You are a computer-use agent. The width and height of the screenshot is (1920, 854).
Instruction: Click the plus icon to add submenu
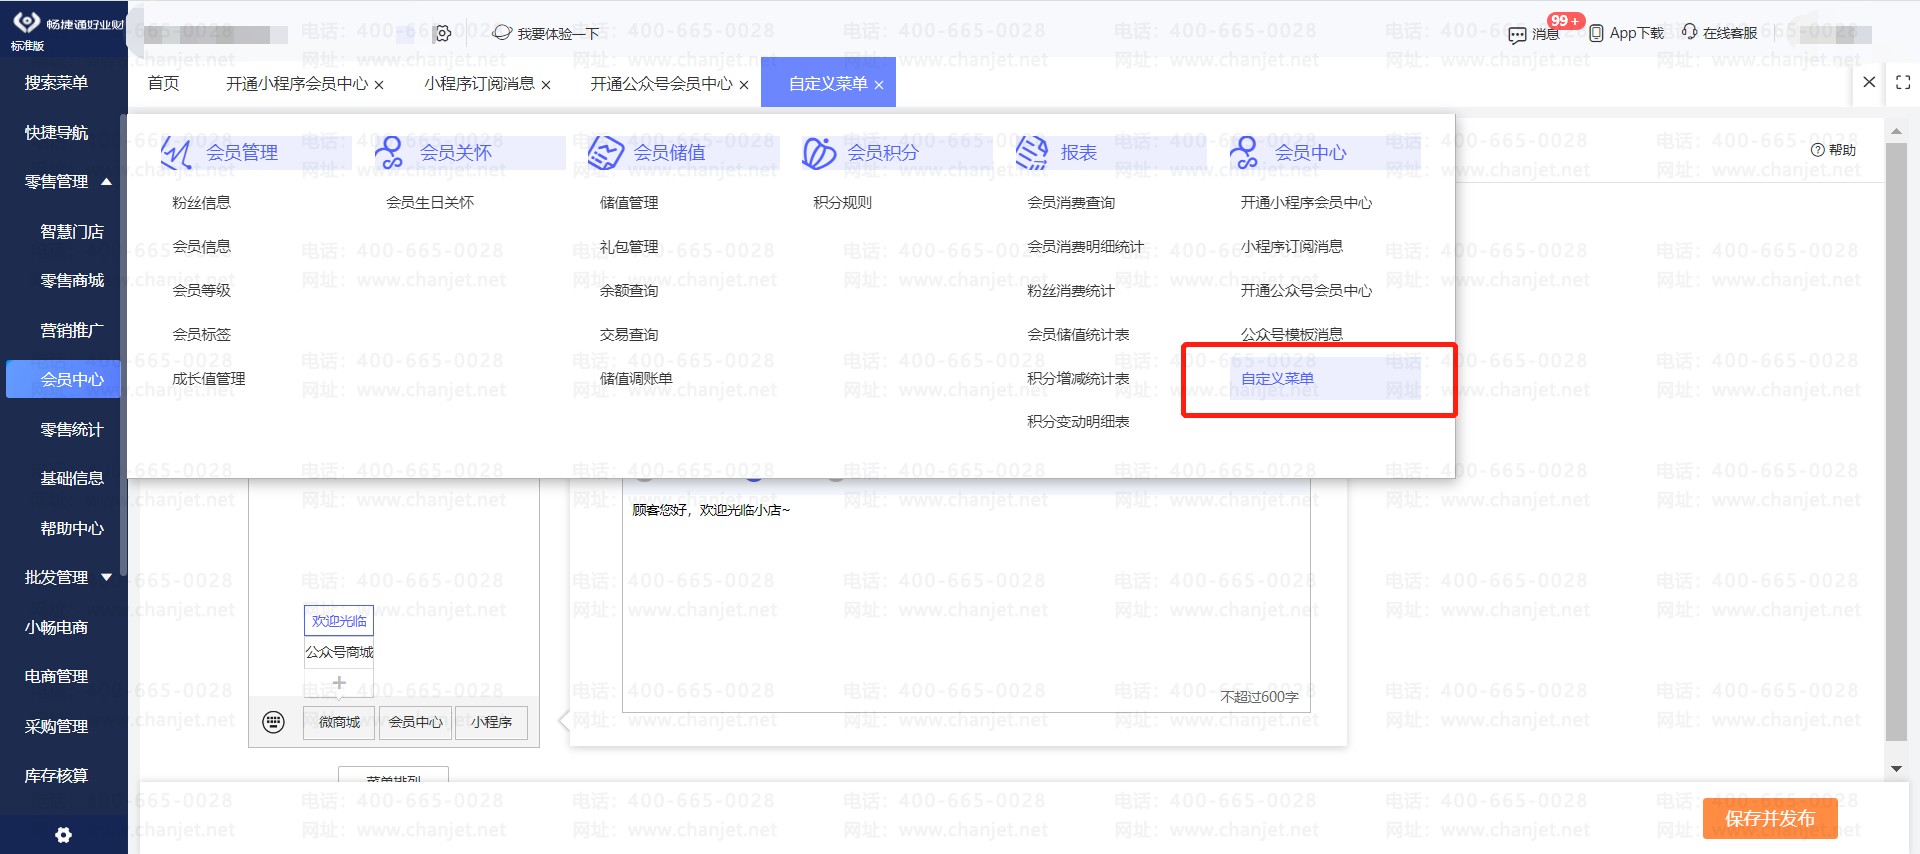[339, 683]
